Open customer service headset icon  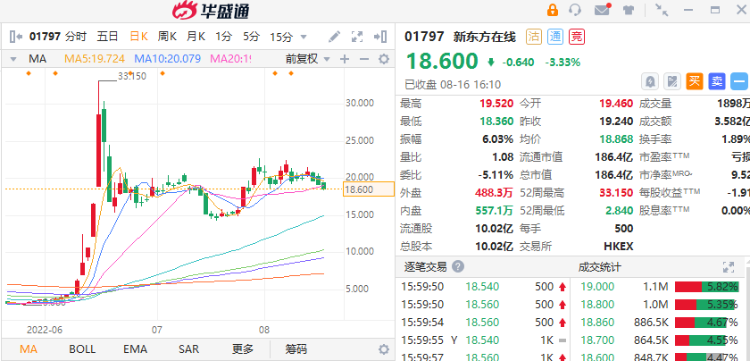575,10
